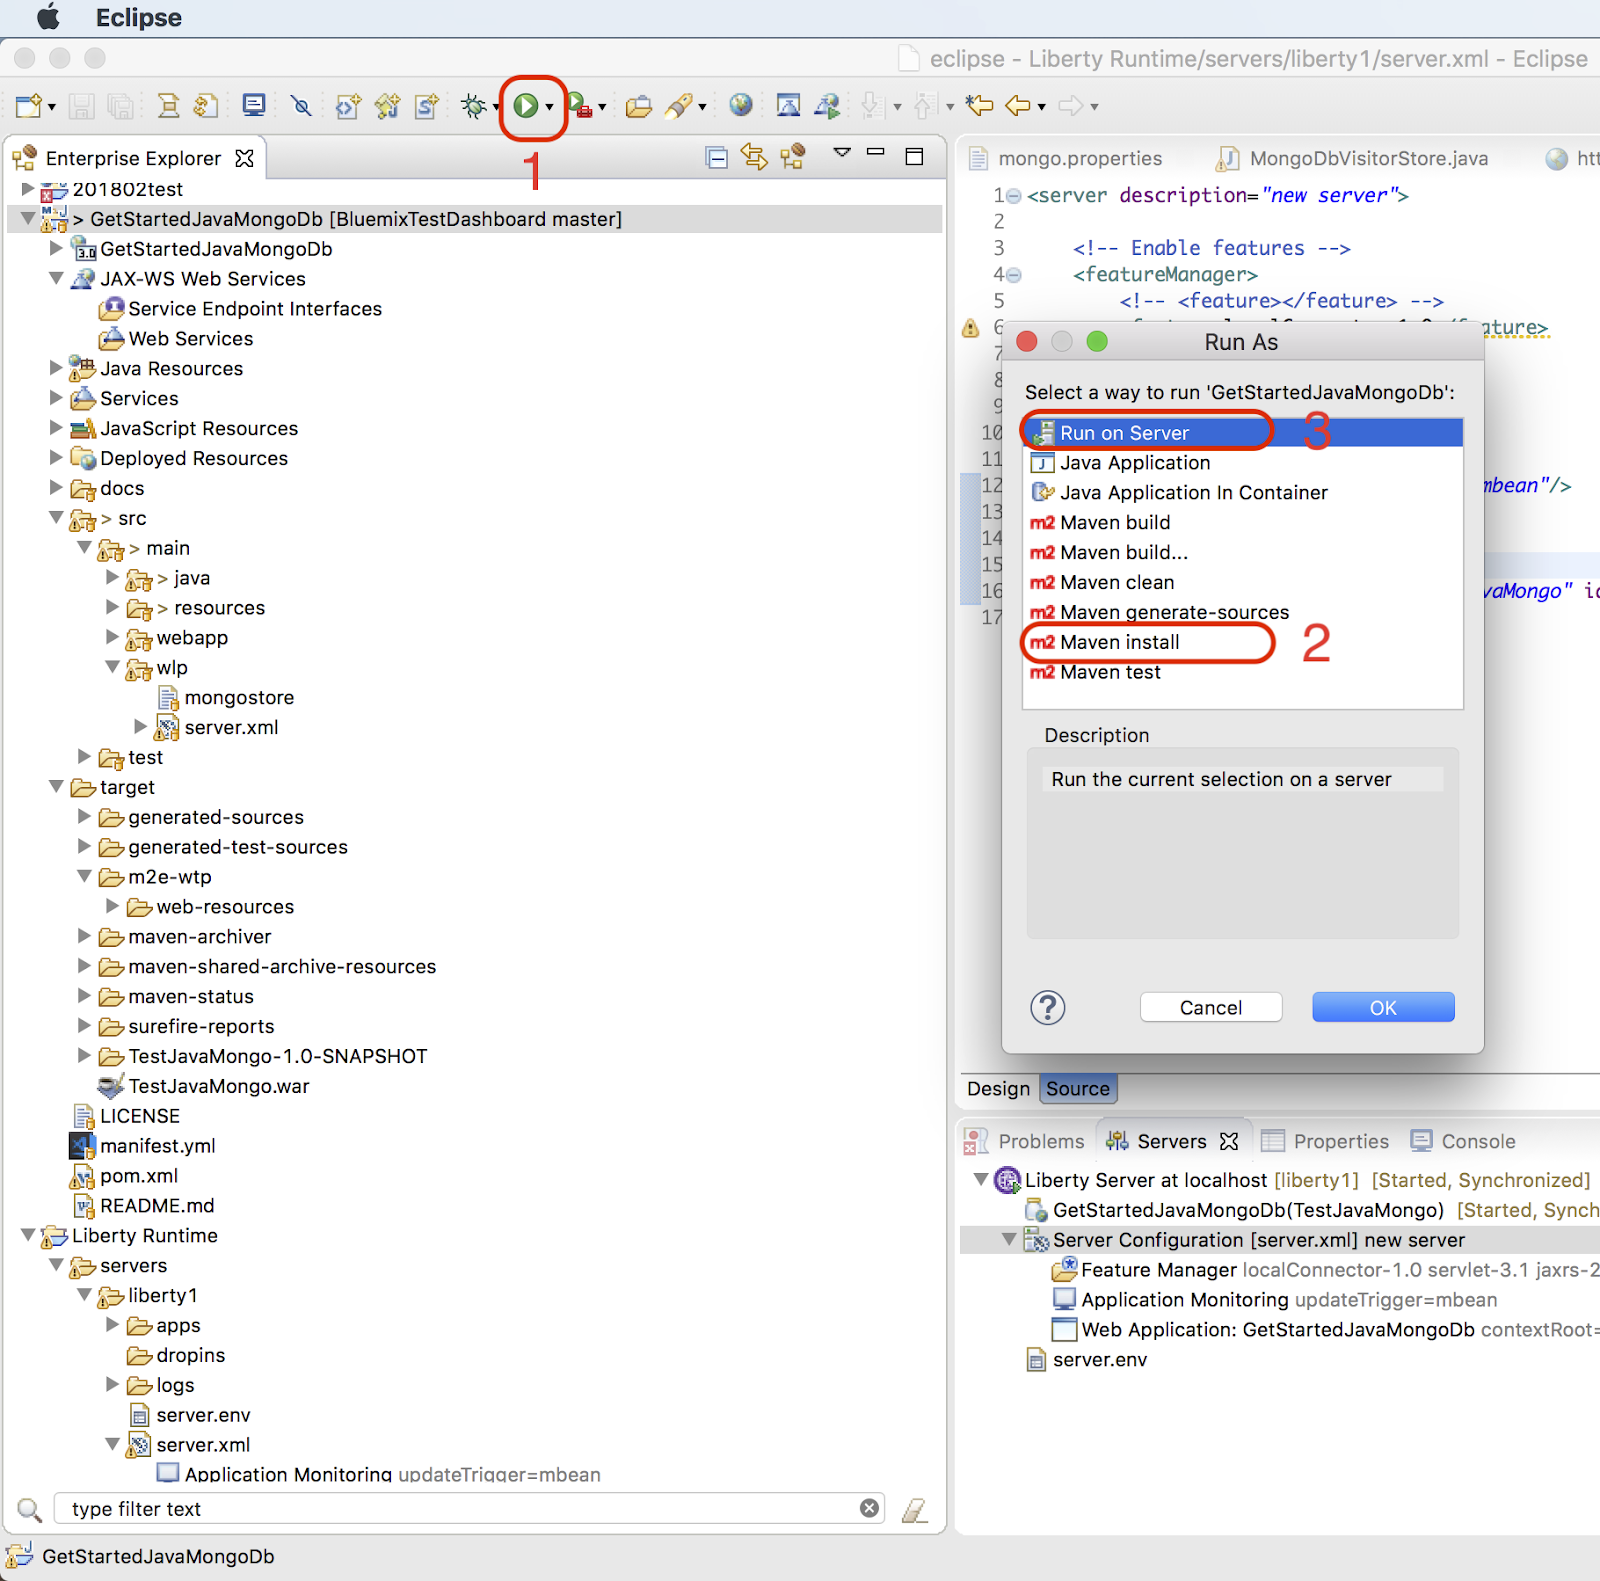Select TestJavaMongo.war in target folder
This screenshot has width=1600, height=1581.
(218, 1085)
